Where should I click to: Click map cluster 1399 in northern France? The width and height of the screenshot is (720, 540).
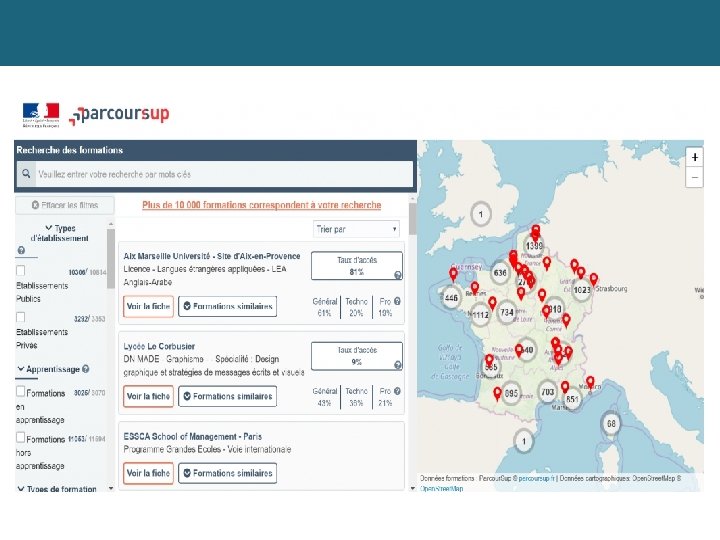tap(534, 246)
